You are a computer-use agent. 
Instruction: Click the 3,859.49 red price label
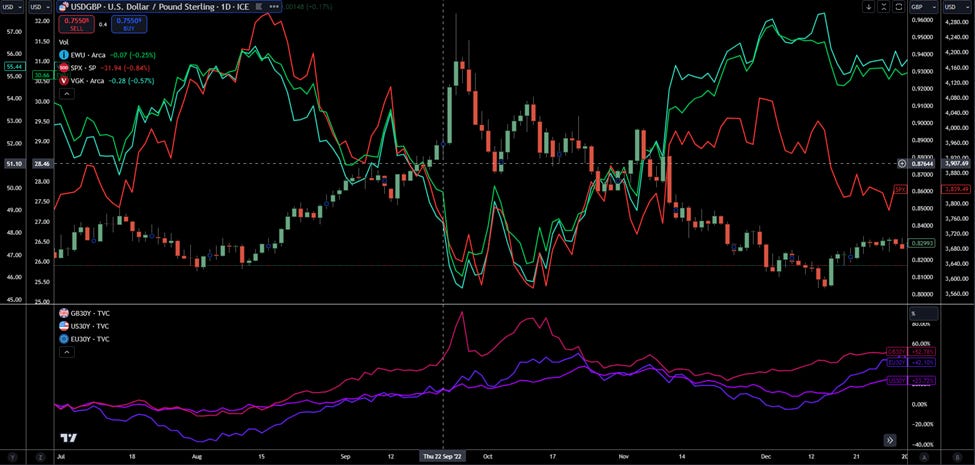(x=957, y=189)
